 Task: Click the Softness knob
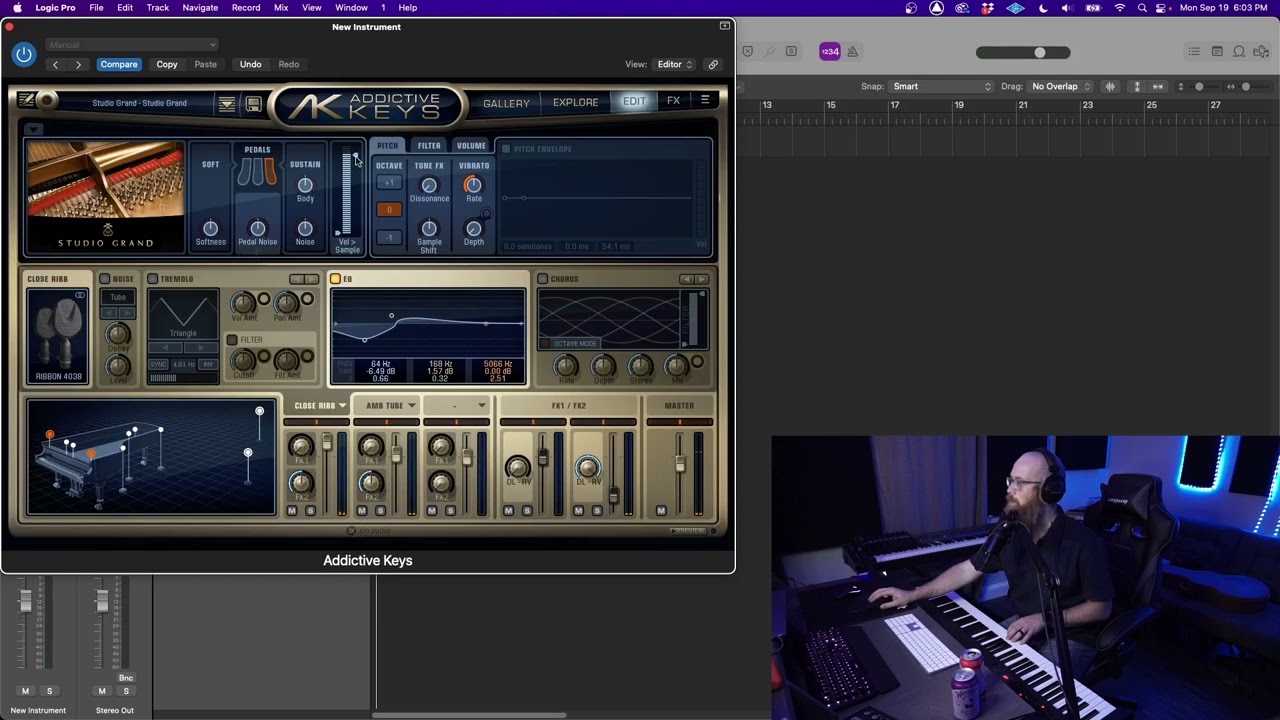(x=210, y=229)
